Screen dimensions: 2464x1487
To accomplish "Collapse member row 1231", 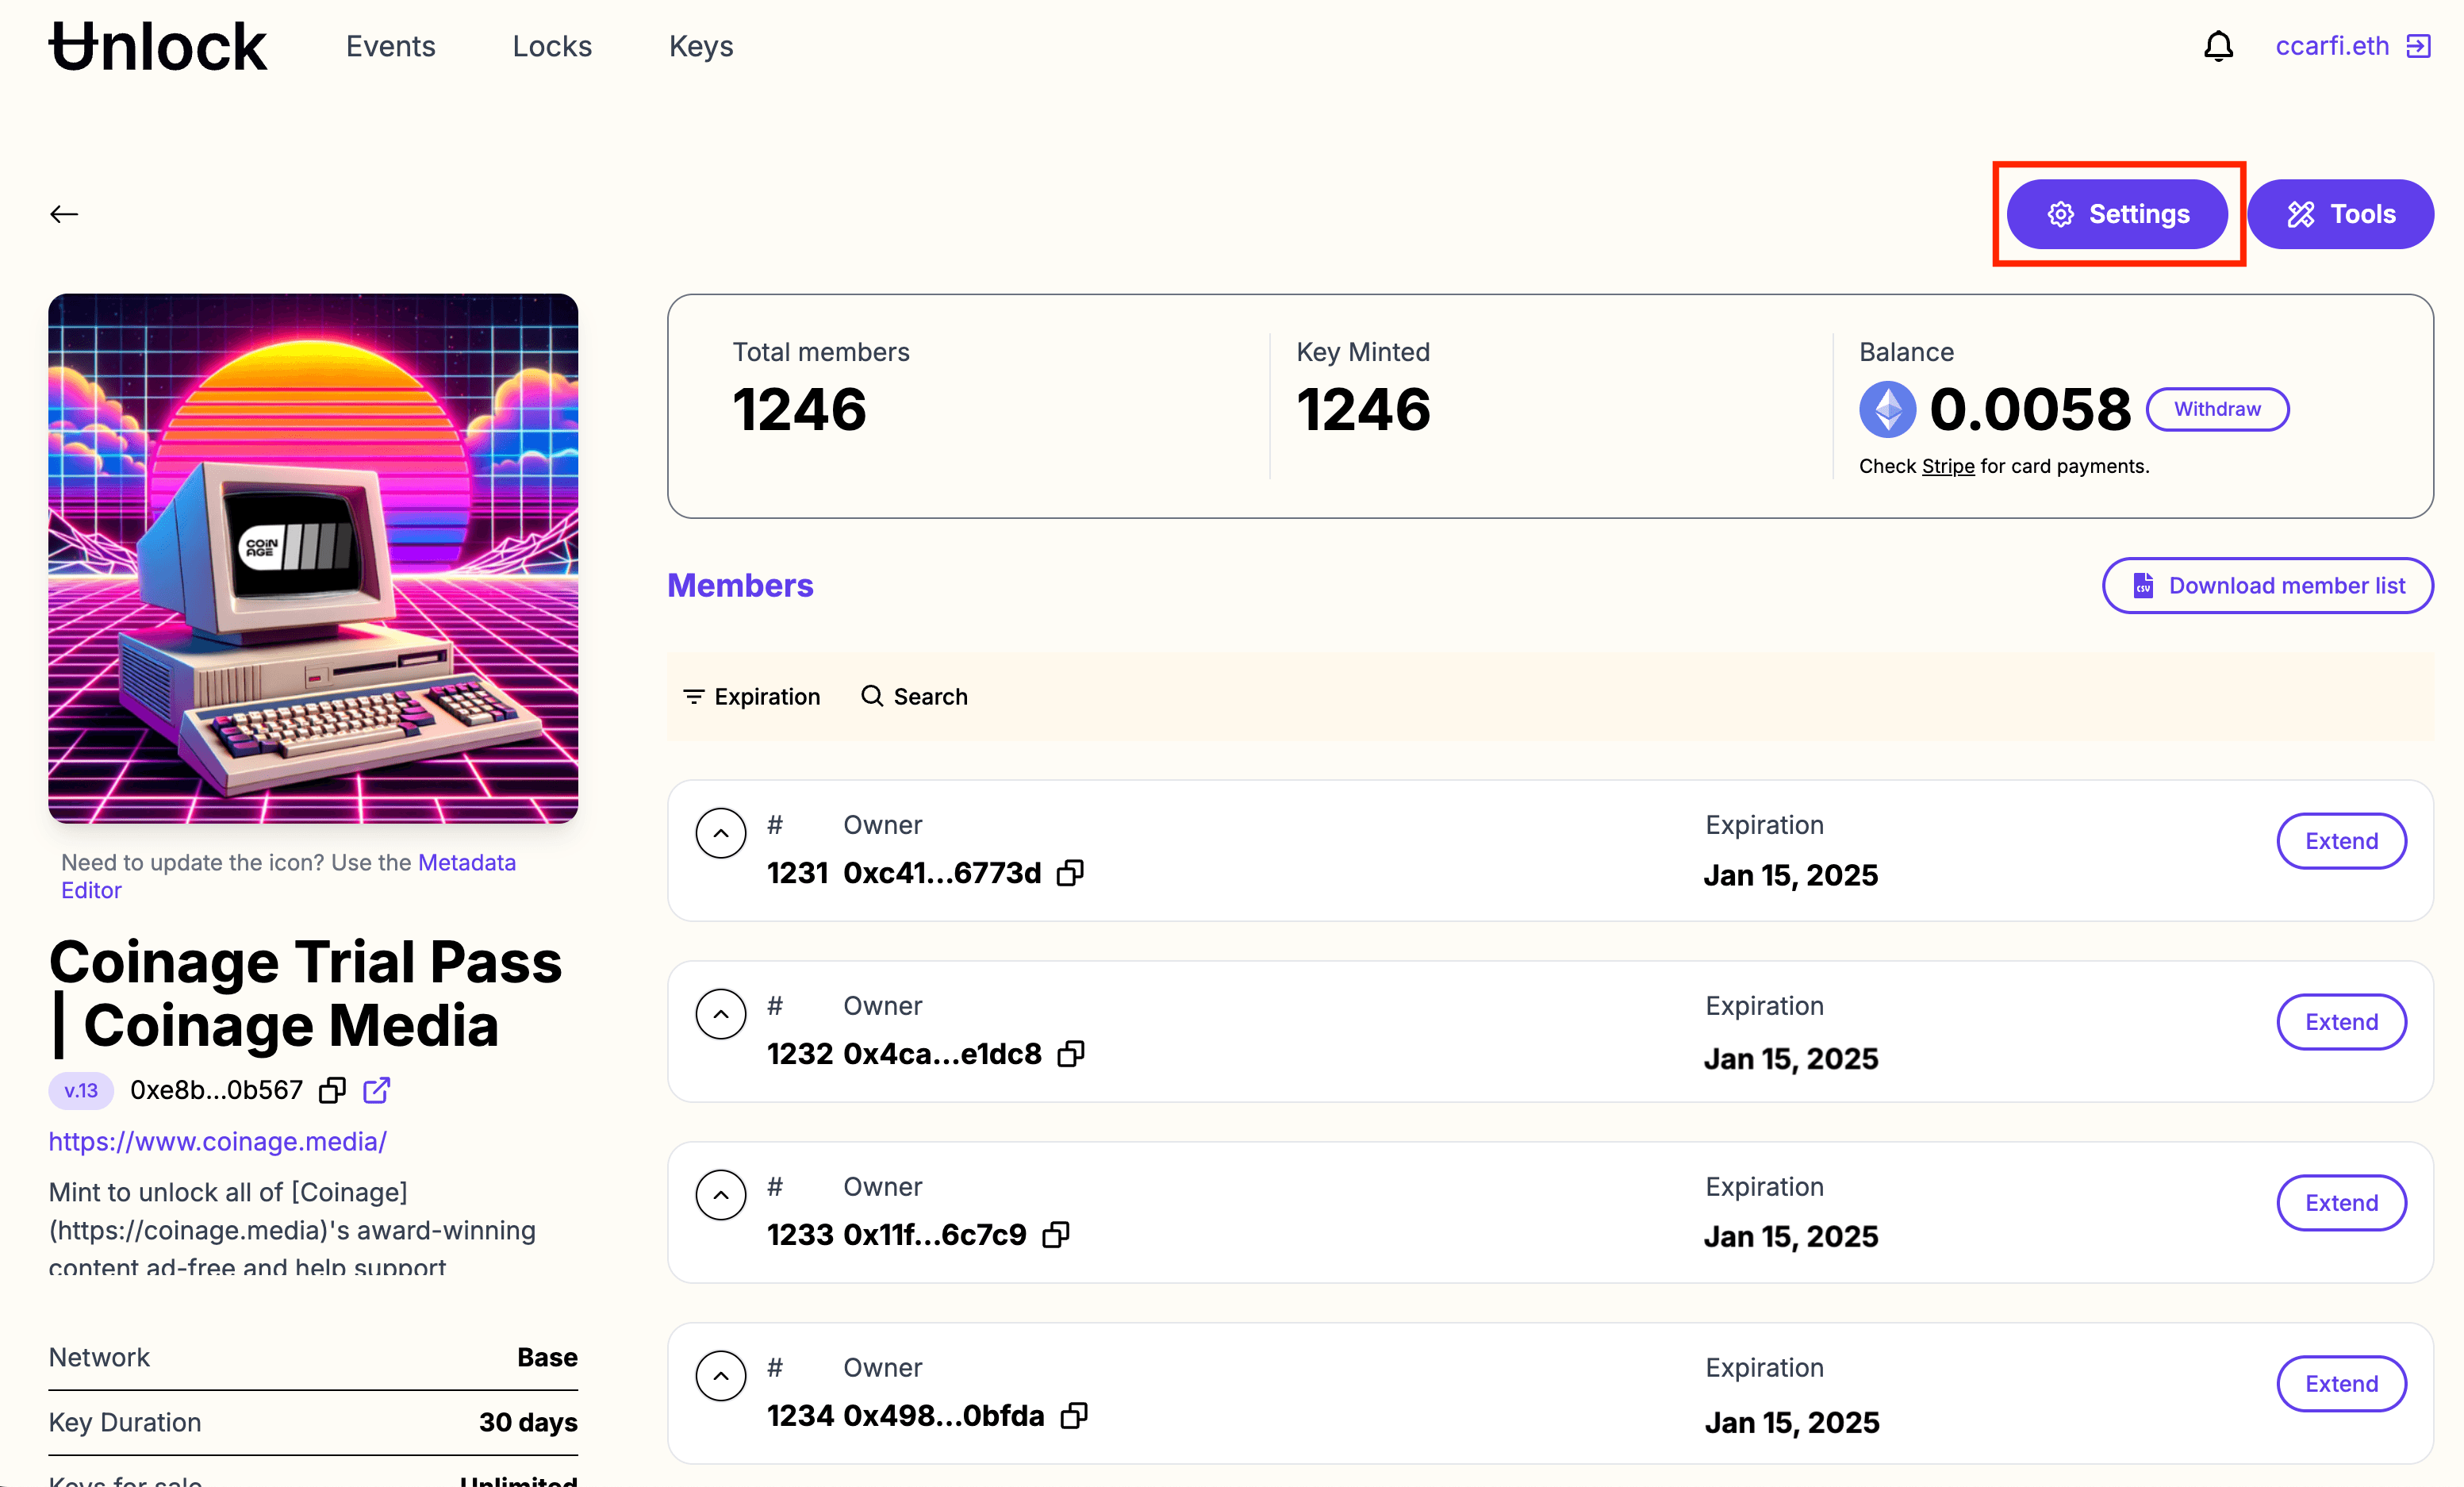I will pos(721,833).
